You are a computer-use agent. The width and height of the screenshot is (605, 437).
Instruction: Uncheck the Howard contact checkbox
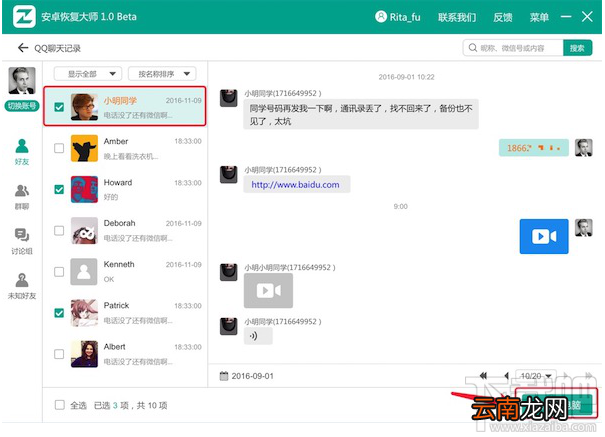click(59, 189)
